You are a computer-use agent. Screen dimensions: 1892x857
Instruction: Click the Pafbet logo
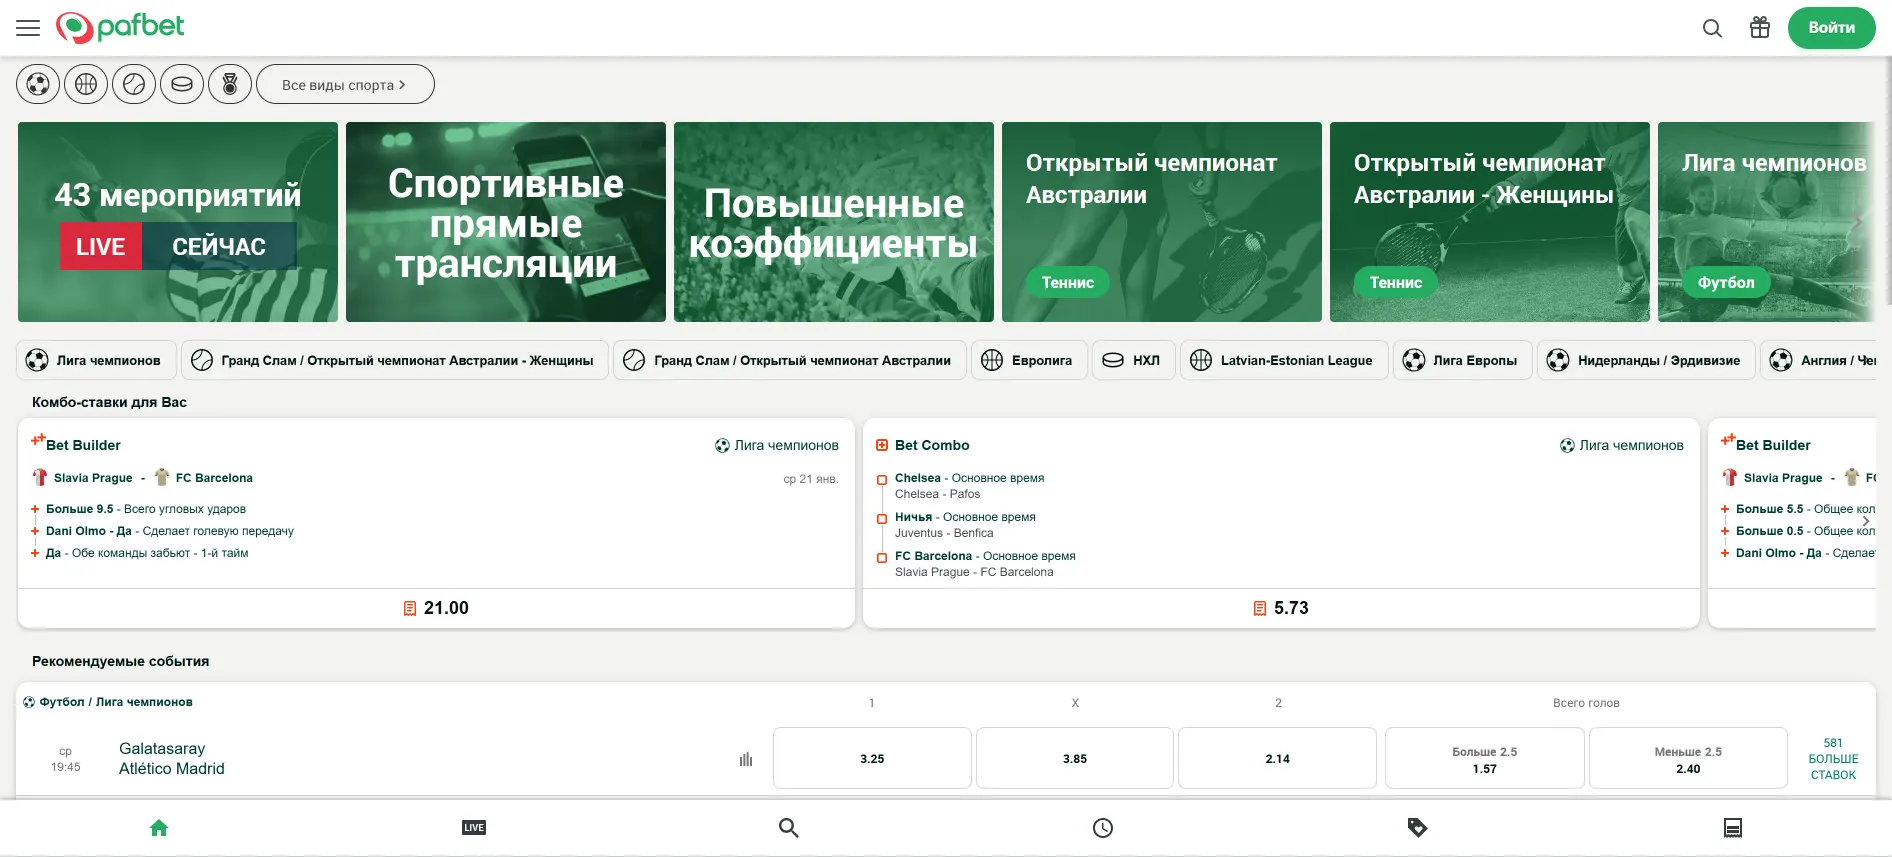120,27
